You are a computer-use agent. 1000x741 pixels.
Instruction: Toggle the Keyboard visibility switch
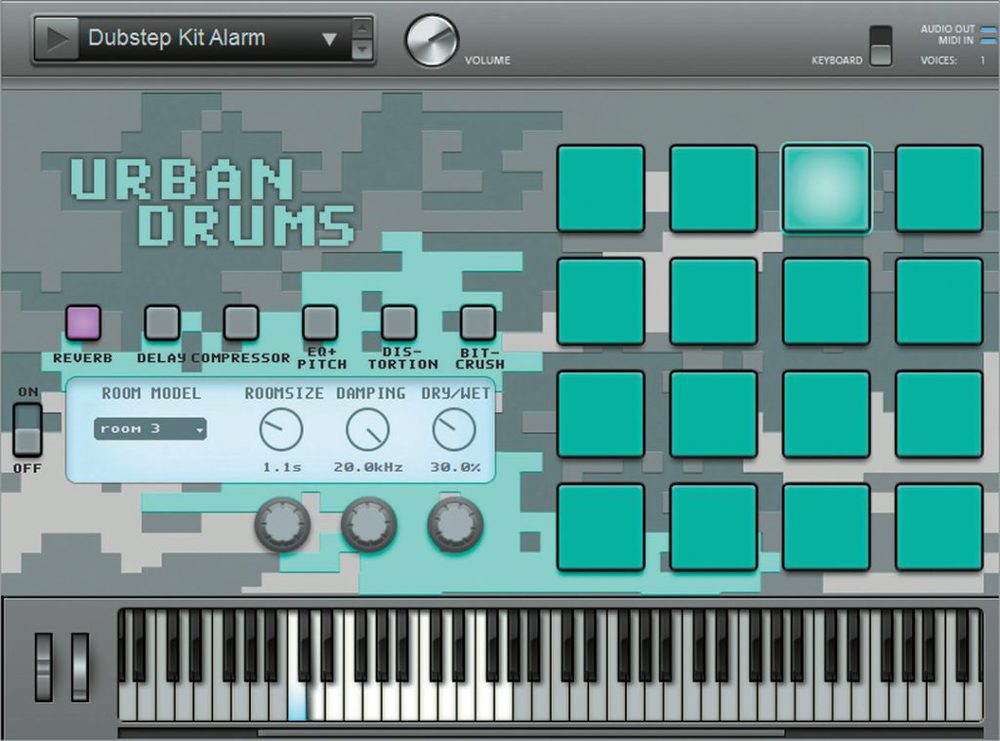point(881,45)
